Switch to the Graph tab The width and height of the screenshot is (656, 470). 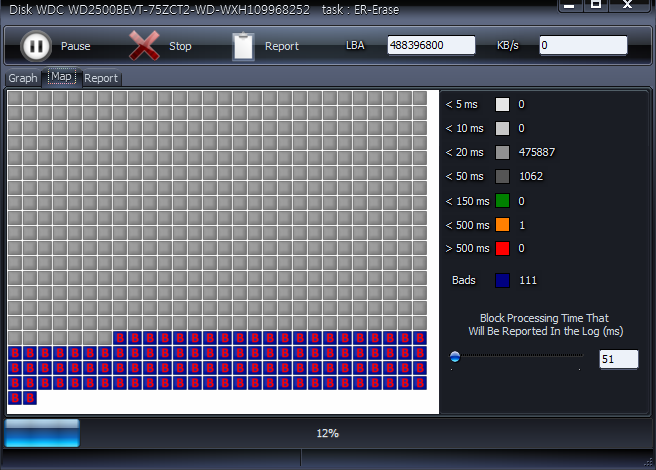(x=23, y=78)
